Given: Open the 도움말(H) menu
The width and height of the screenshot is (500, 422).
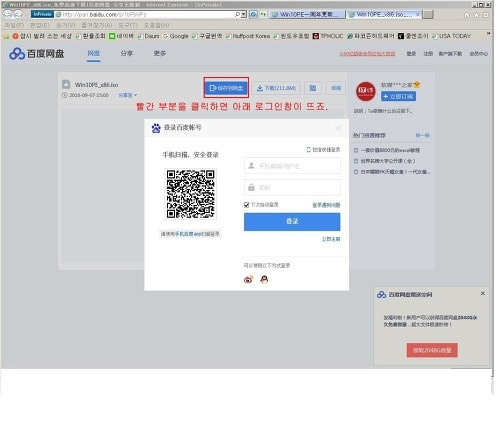Looking at the screenshot, I should [x=157, y=25].
